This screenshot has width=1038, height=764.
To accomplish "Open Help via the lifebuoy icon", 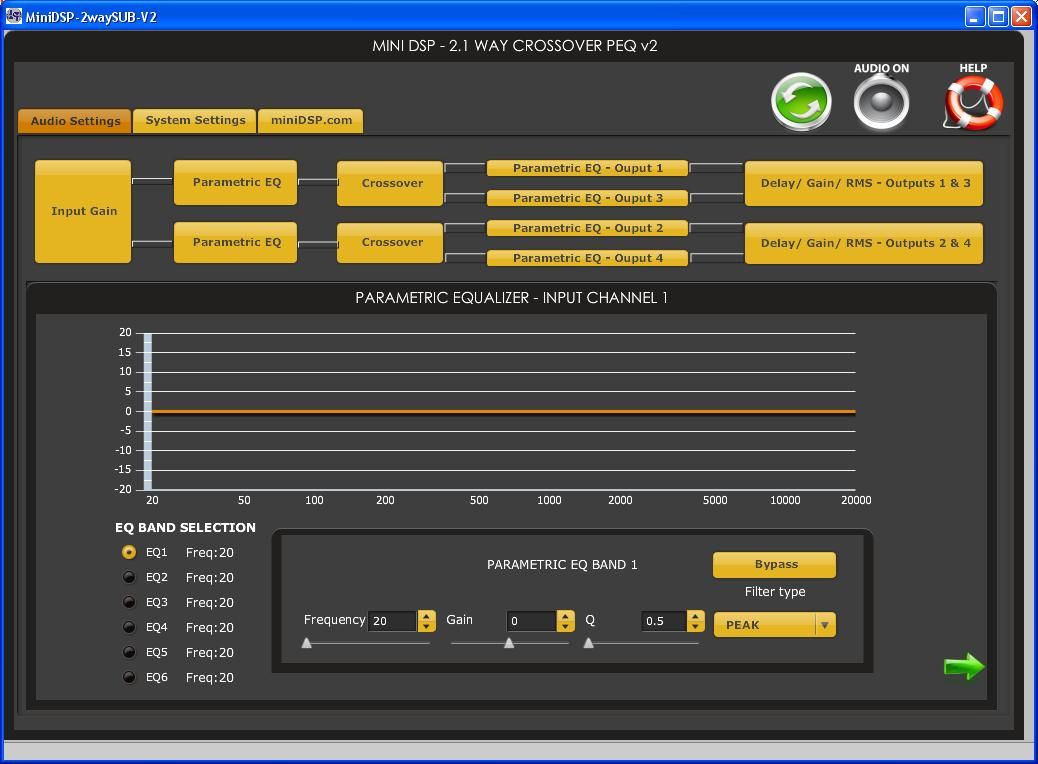I will tap(973, 104).
